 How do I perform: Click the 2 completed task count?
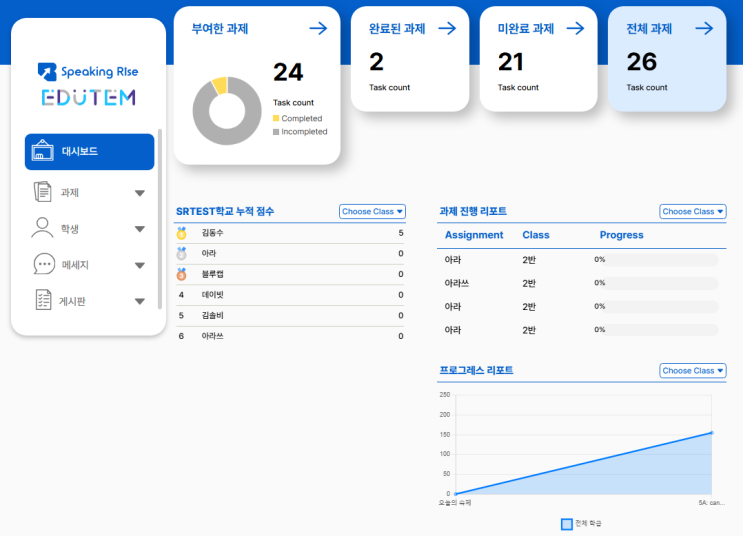point(376,62)
